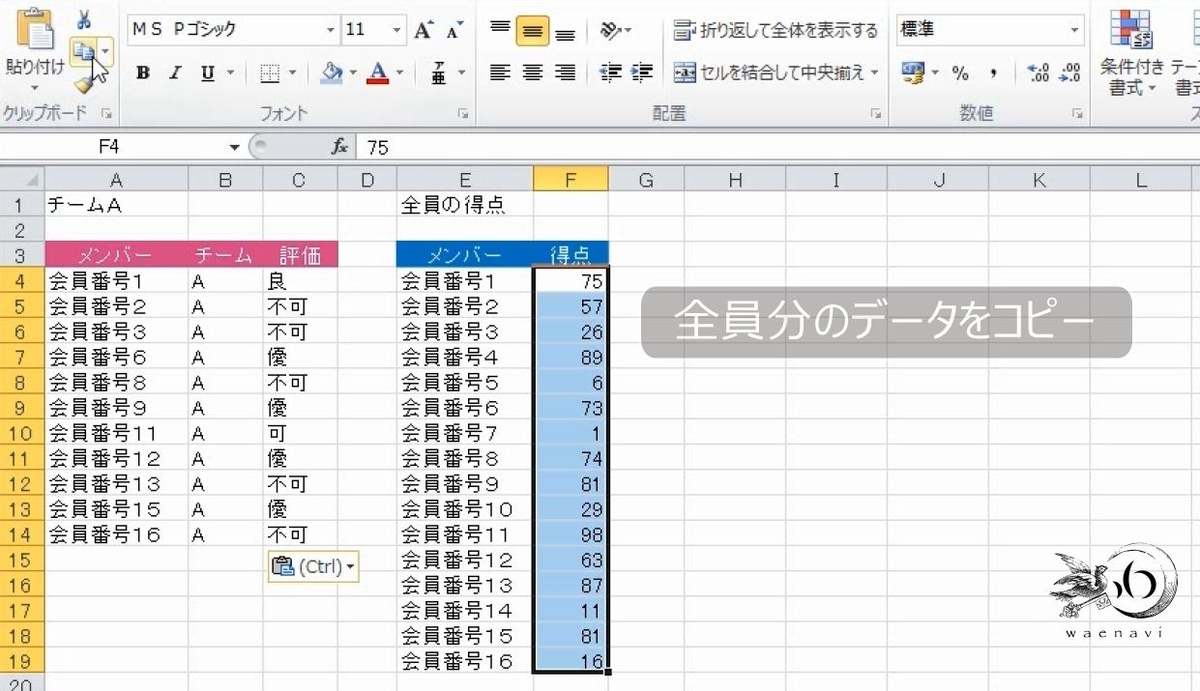Screen dimensions: 1200x691
Task: Toggle Underline formatting
Action: click(x=207, y=73)
